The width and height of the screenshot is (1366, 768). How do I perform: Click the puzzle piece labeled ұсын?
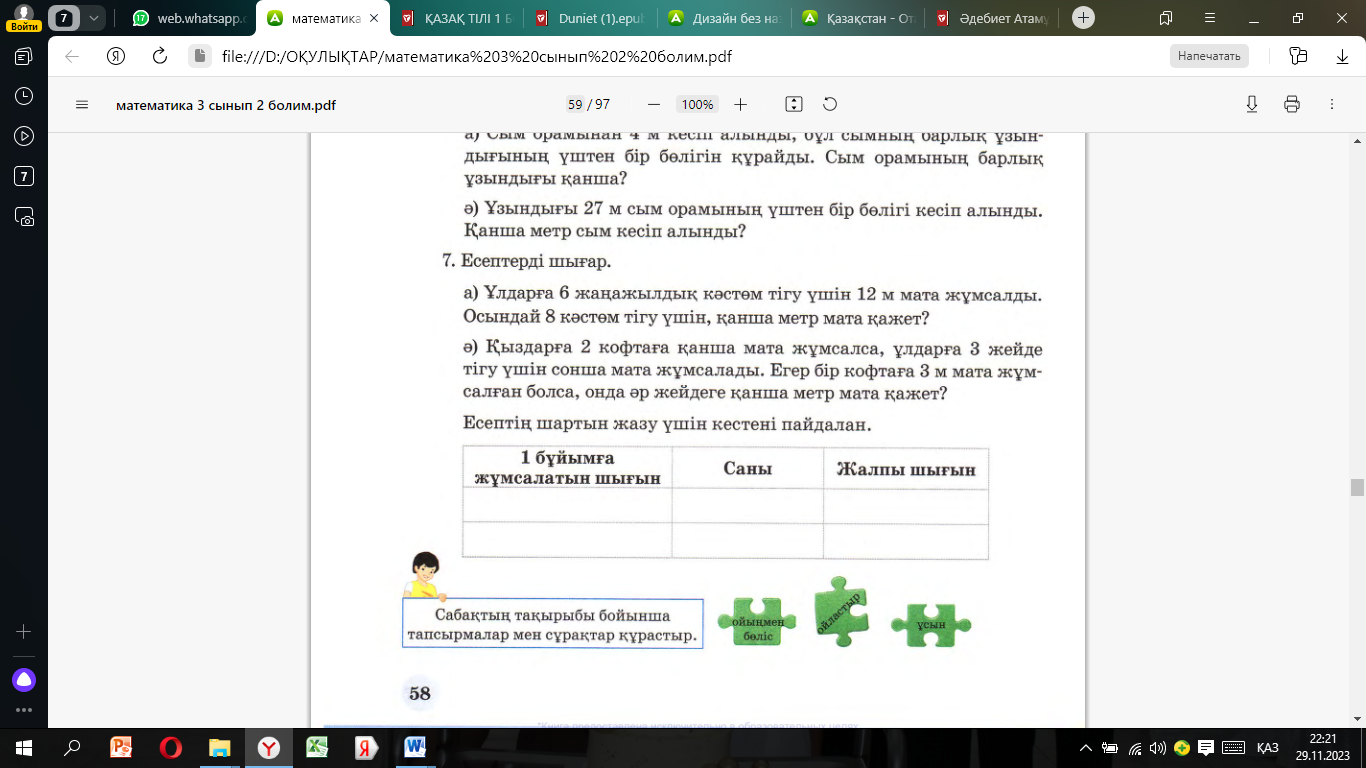pyautogui.click(x=930, y=624)
